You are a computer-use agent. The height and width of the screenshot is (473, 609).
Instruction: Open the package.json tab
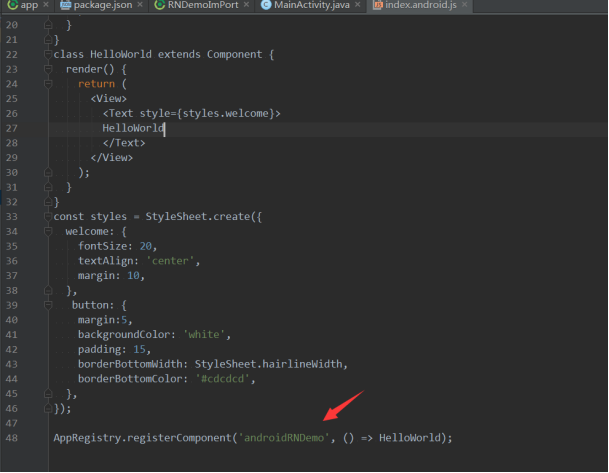point(103,5)
